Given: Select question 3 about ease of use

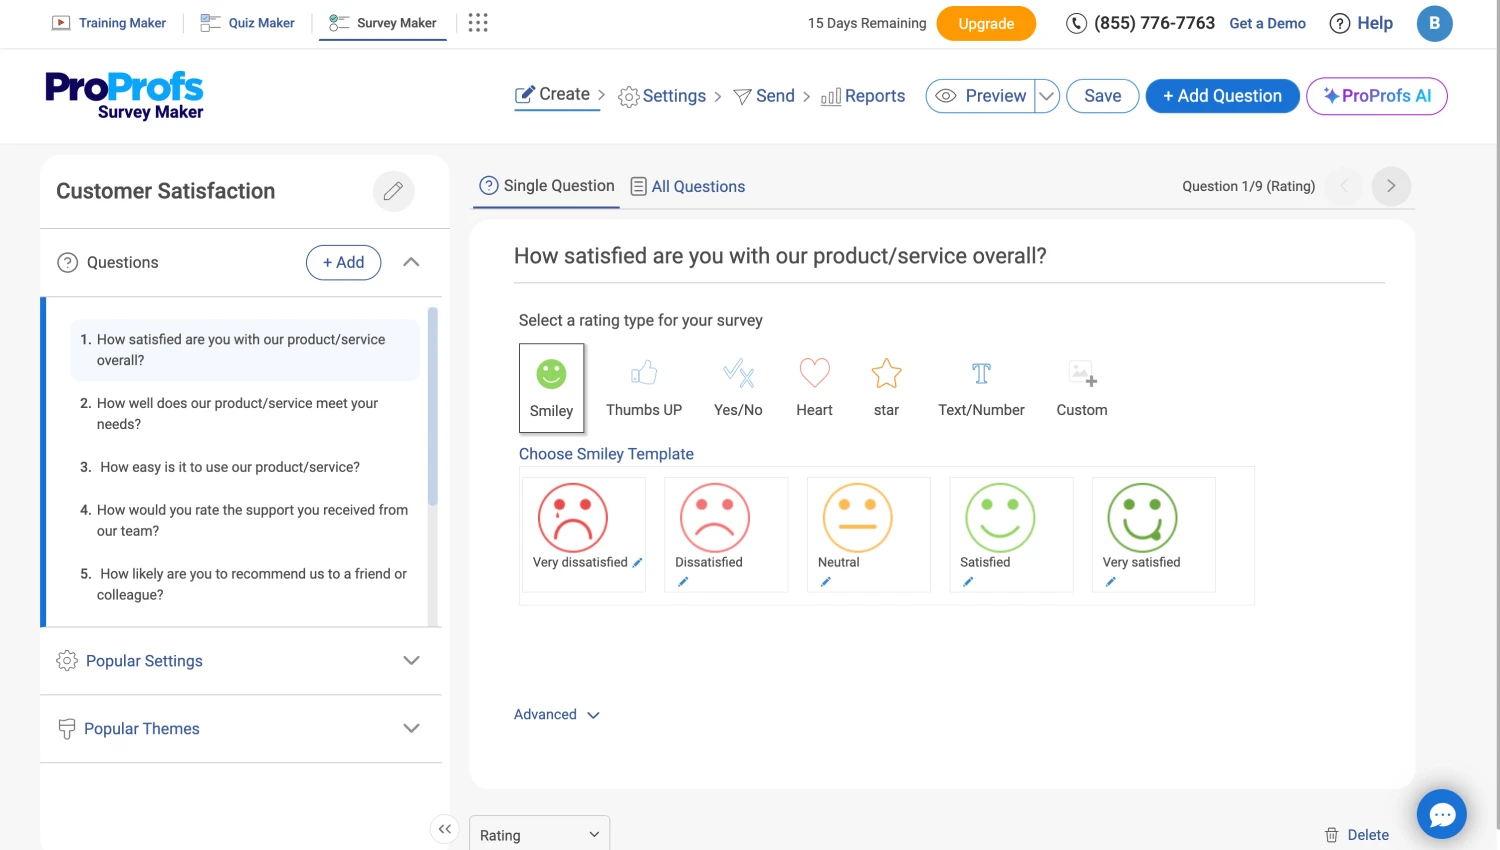Looking at the screenshot, I should [x=230, y=467].
